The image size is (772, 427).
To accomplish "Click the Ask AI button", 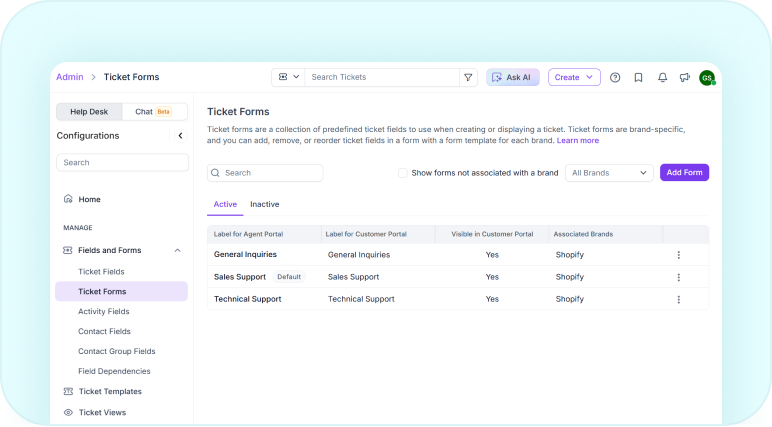I will [513, 77].
